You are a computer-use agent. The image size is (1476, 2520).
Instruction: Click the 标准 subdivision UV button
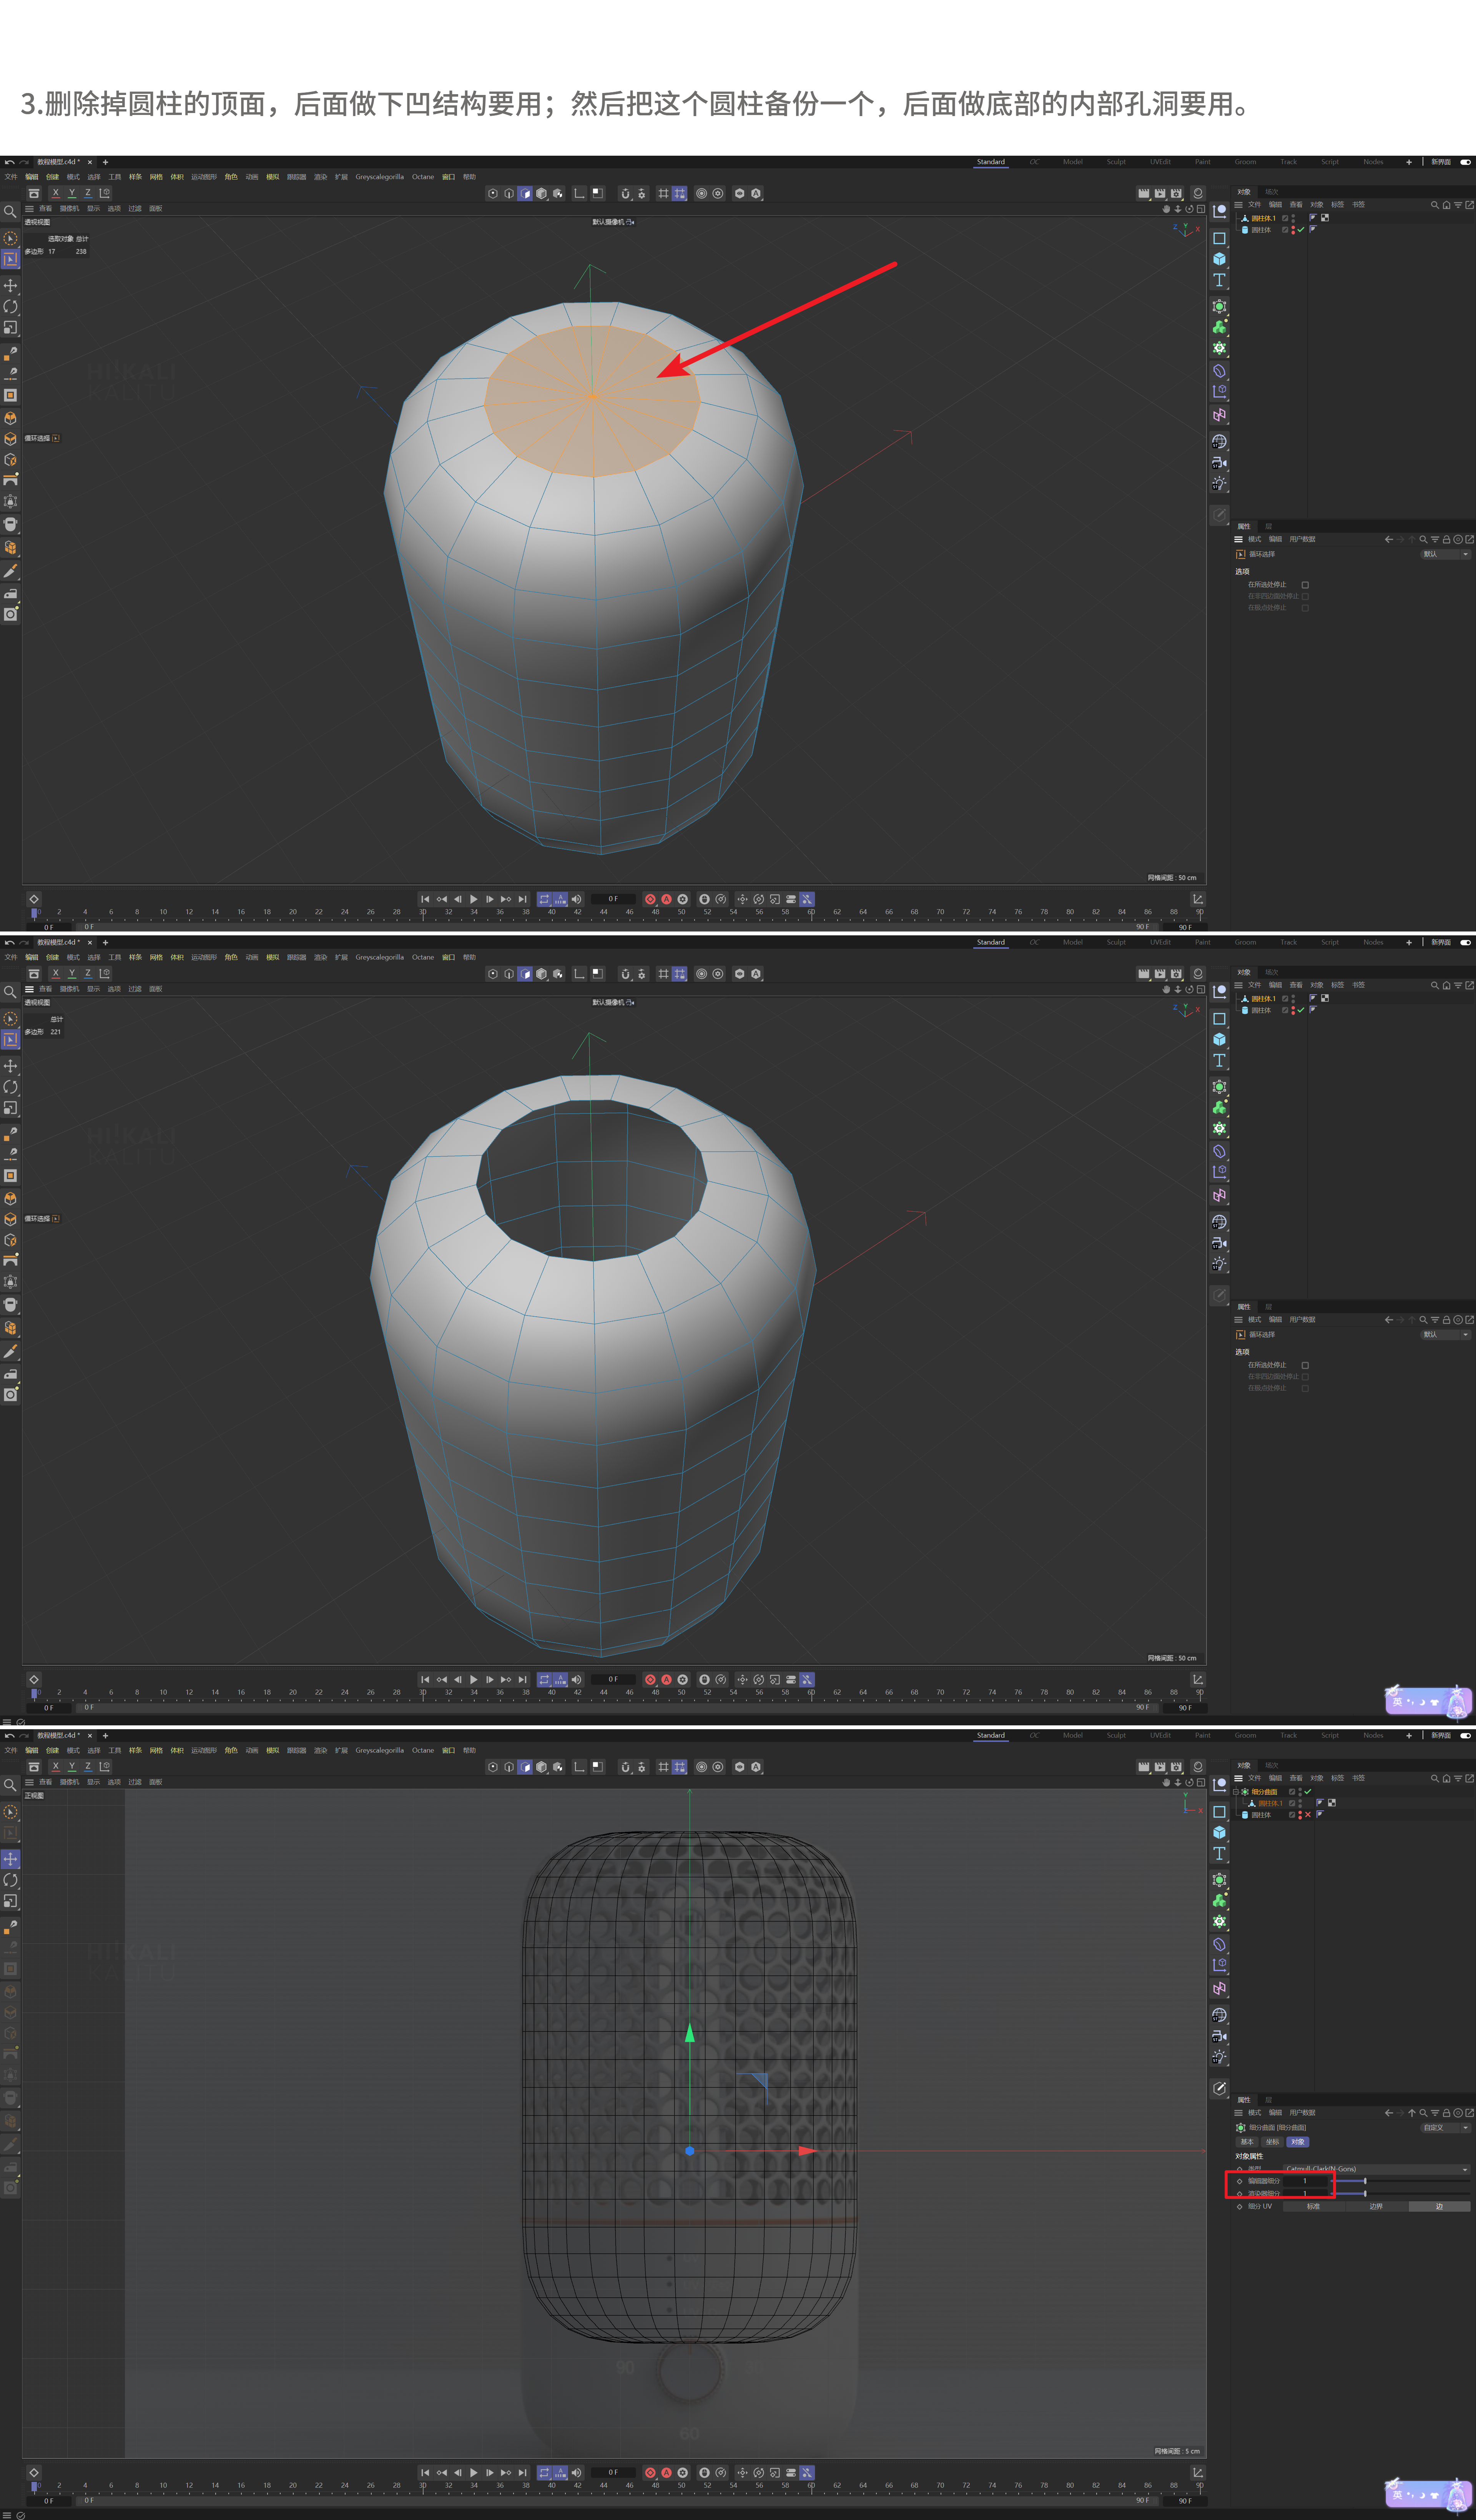coord(1313,2206)
